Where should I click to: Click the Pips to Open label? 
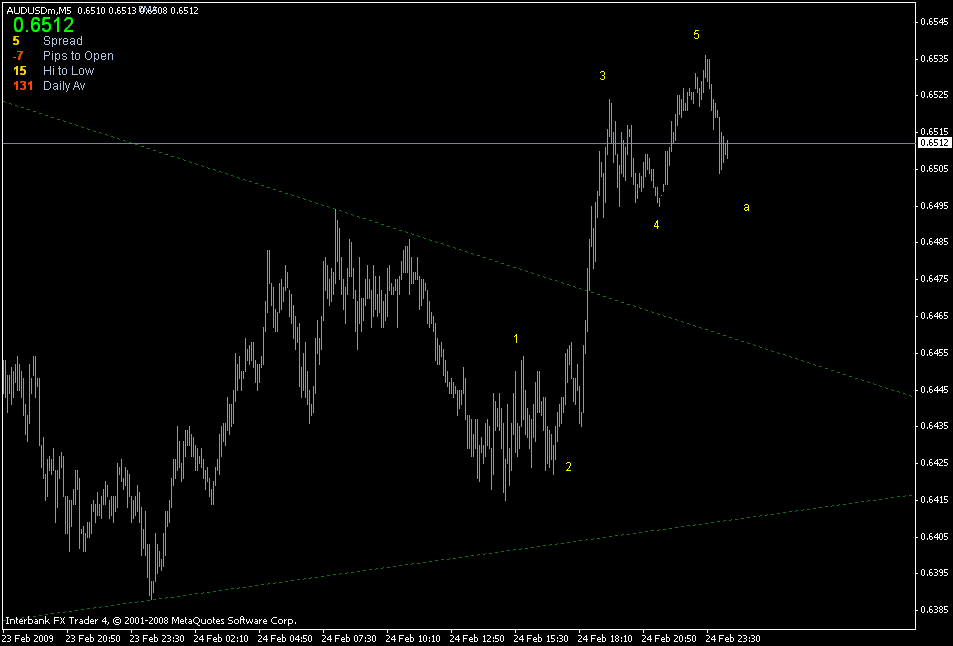tap(78, 56)
